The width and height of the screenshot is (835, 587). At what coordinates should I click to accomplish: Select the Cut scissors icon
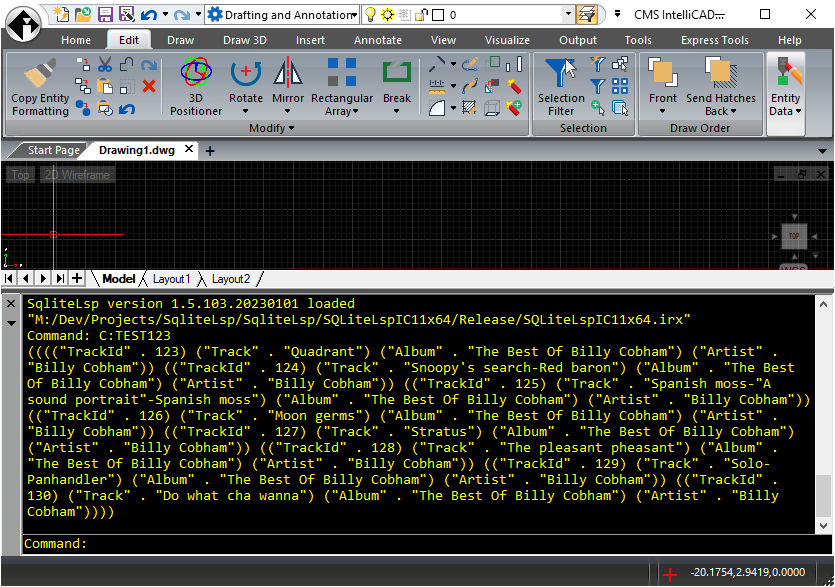(x=105, y=64)
